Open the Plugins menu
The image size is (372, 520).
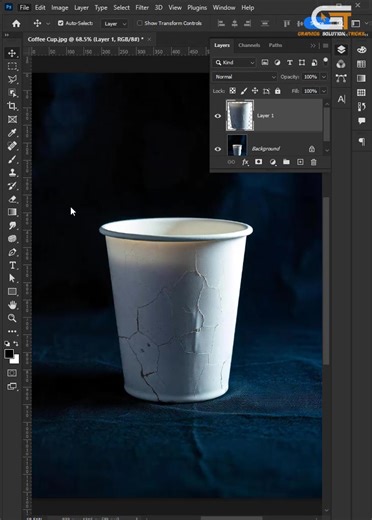[197, 7]
